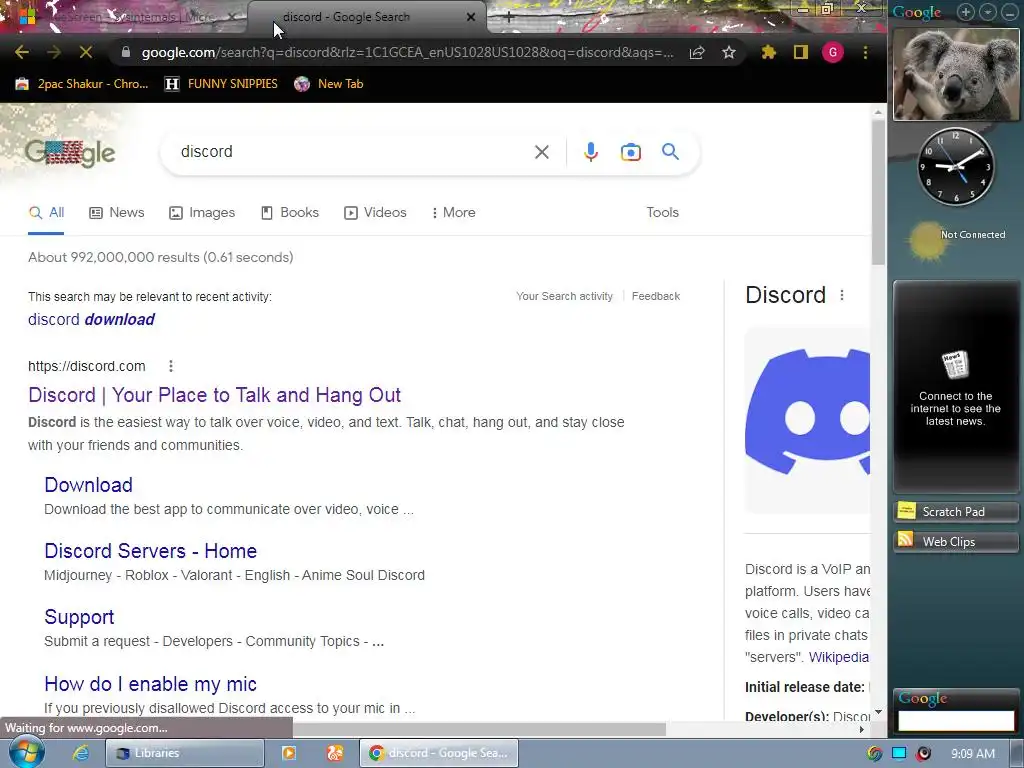Start voice search with microphone icon
Image resolution: width=1024 pixels, height=768 pixels.
pos(590,152)
